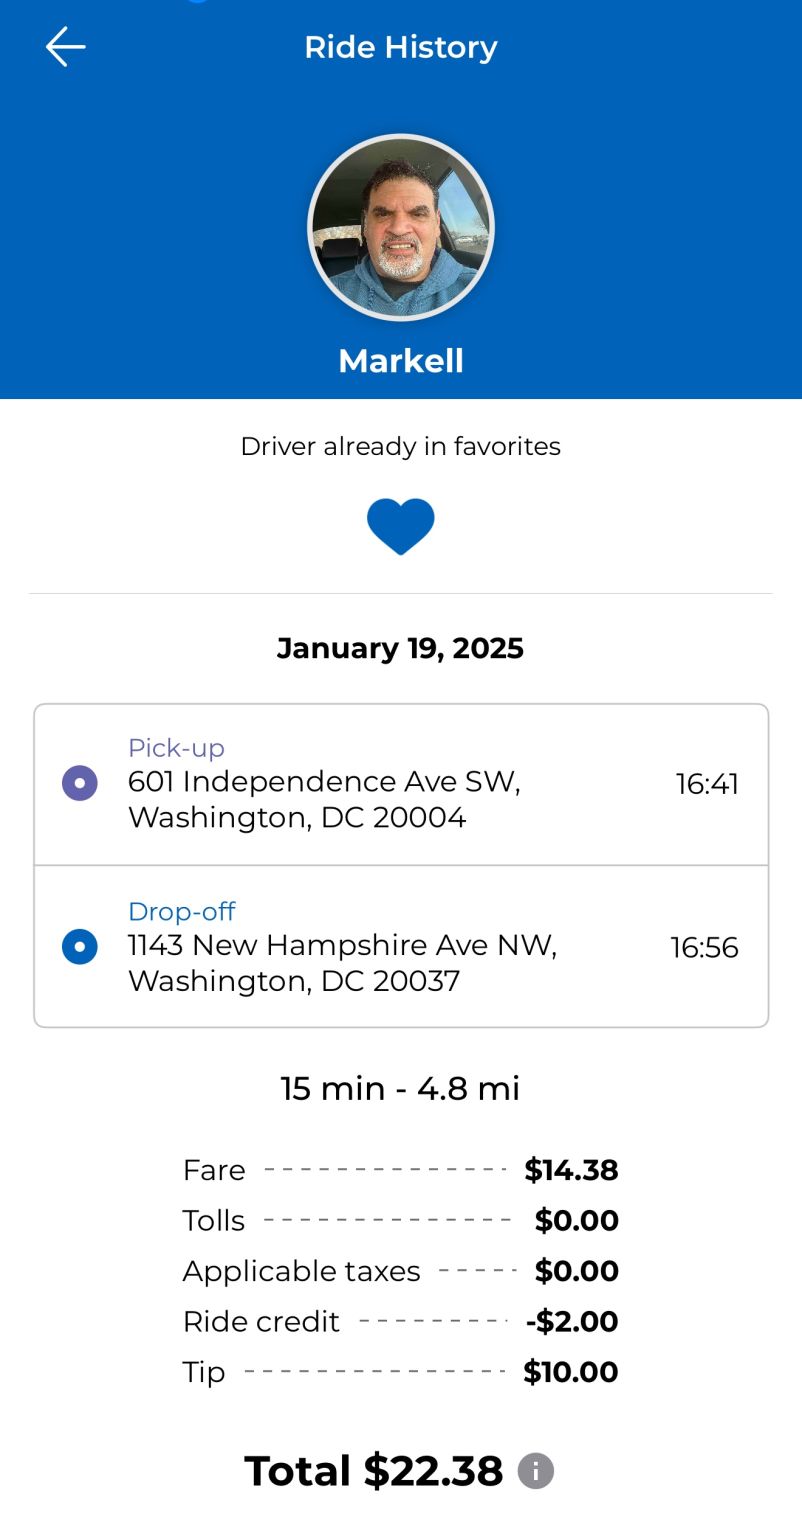The width and height of the screenshot is (802, 1536).
Task: Select the Ride credit -$2.00 line
Action: (401, 1322)
